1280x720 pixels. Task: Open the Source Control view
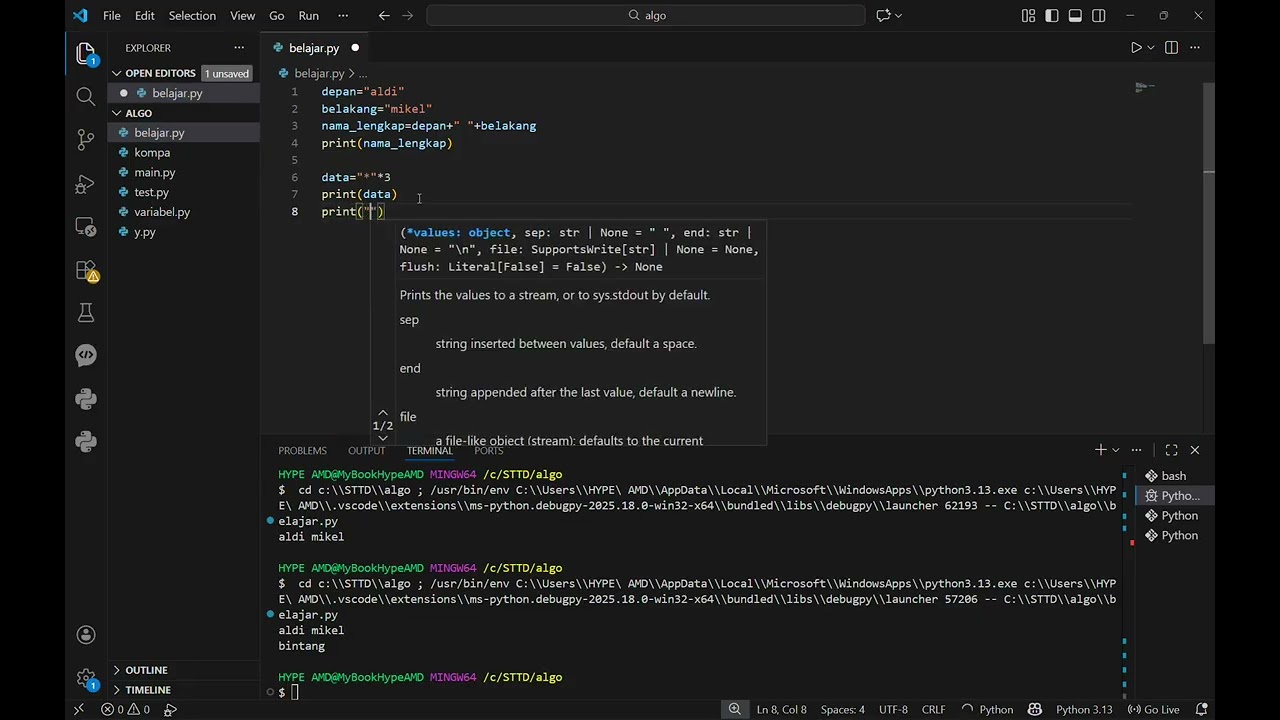tap(86, 140)
